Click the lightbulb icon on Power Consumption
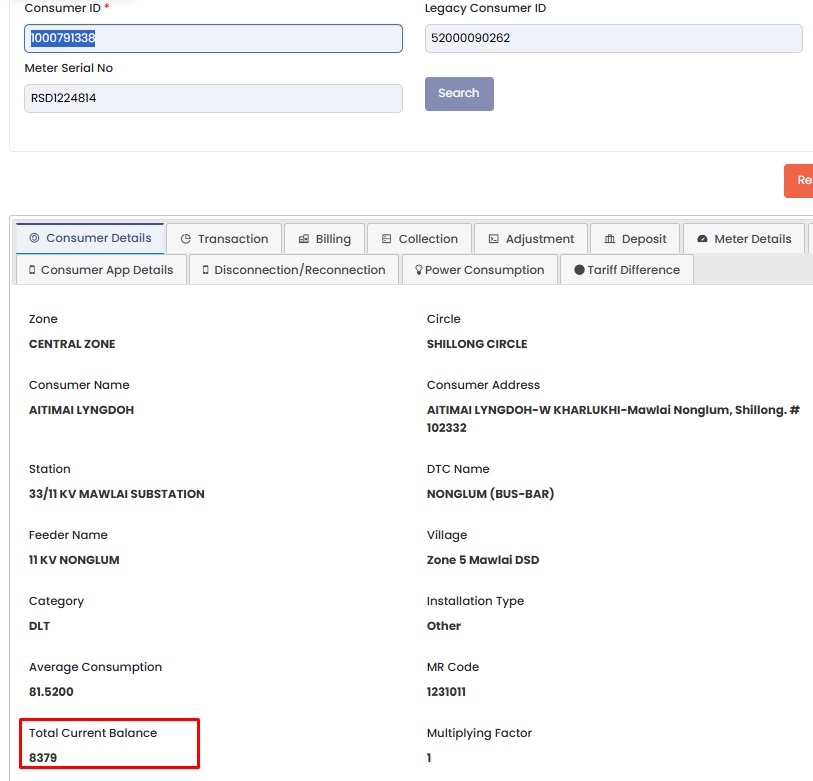Viewport: 813px width, 781px height. [418, 270]
